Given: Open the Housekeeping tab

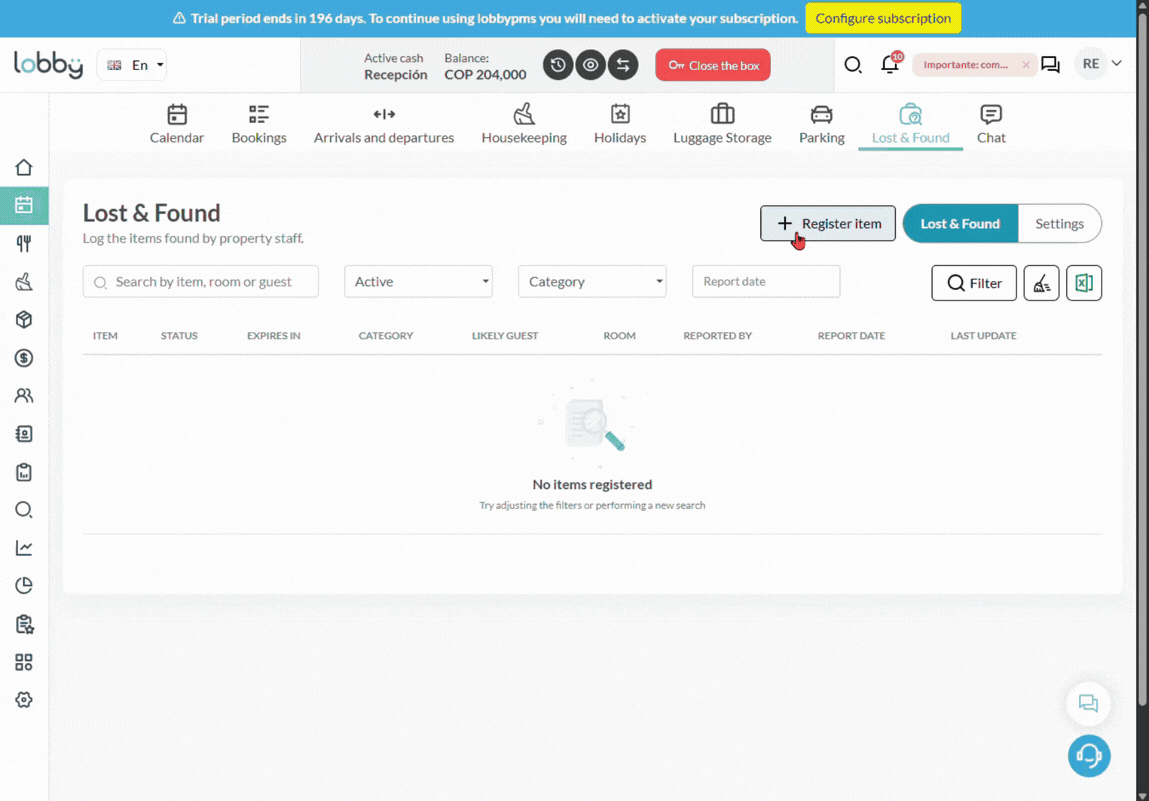Looking at the screenshot, I should pos(524,124).
